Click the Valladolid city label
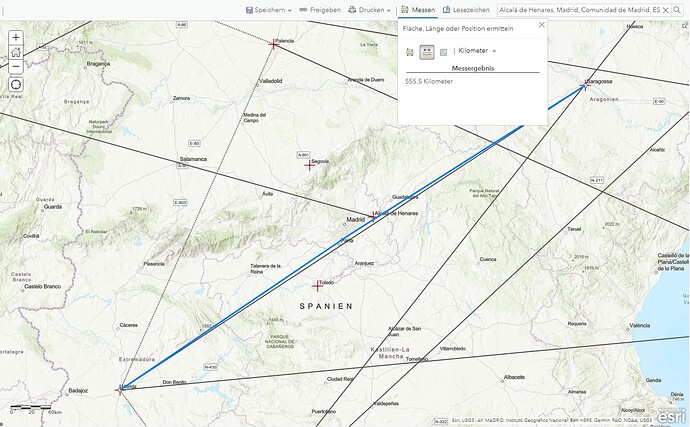The image size is (690, 427). pyautogui.click(x=271, y=81)
